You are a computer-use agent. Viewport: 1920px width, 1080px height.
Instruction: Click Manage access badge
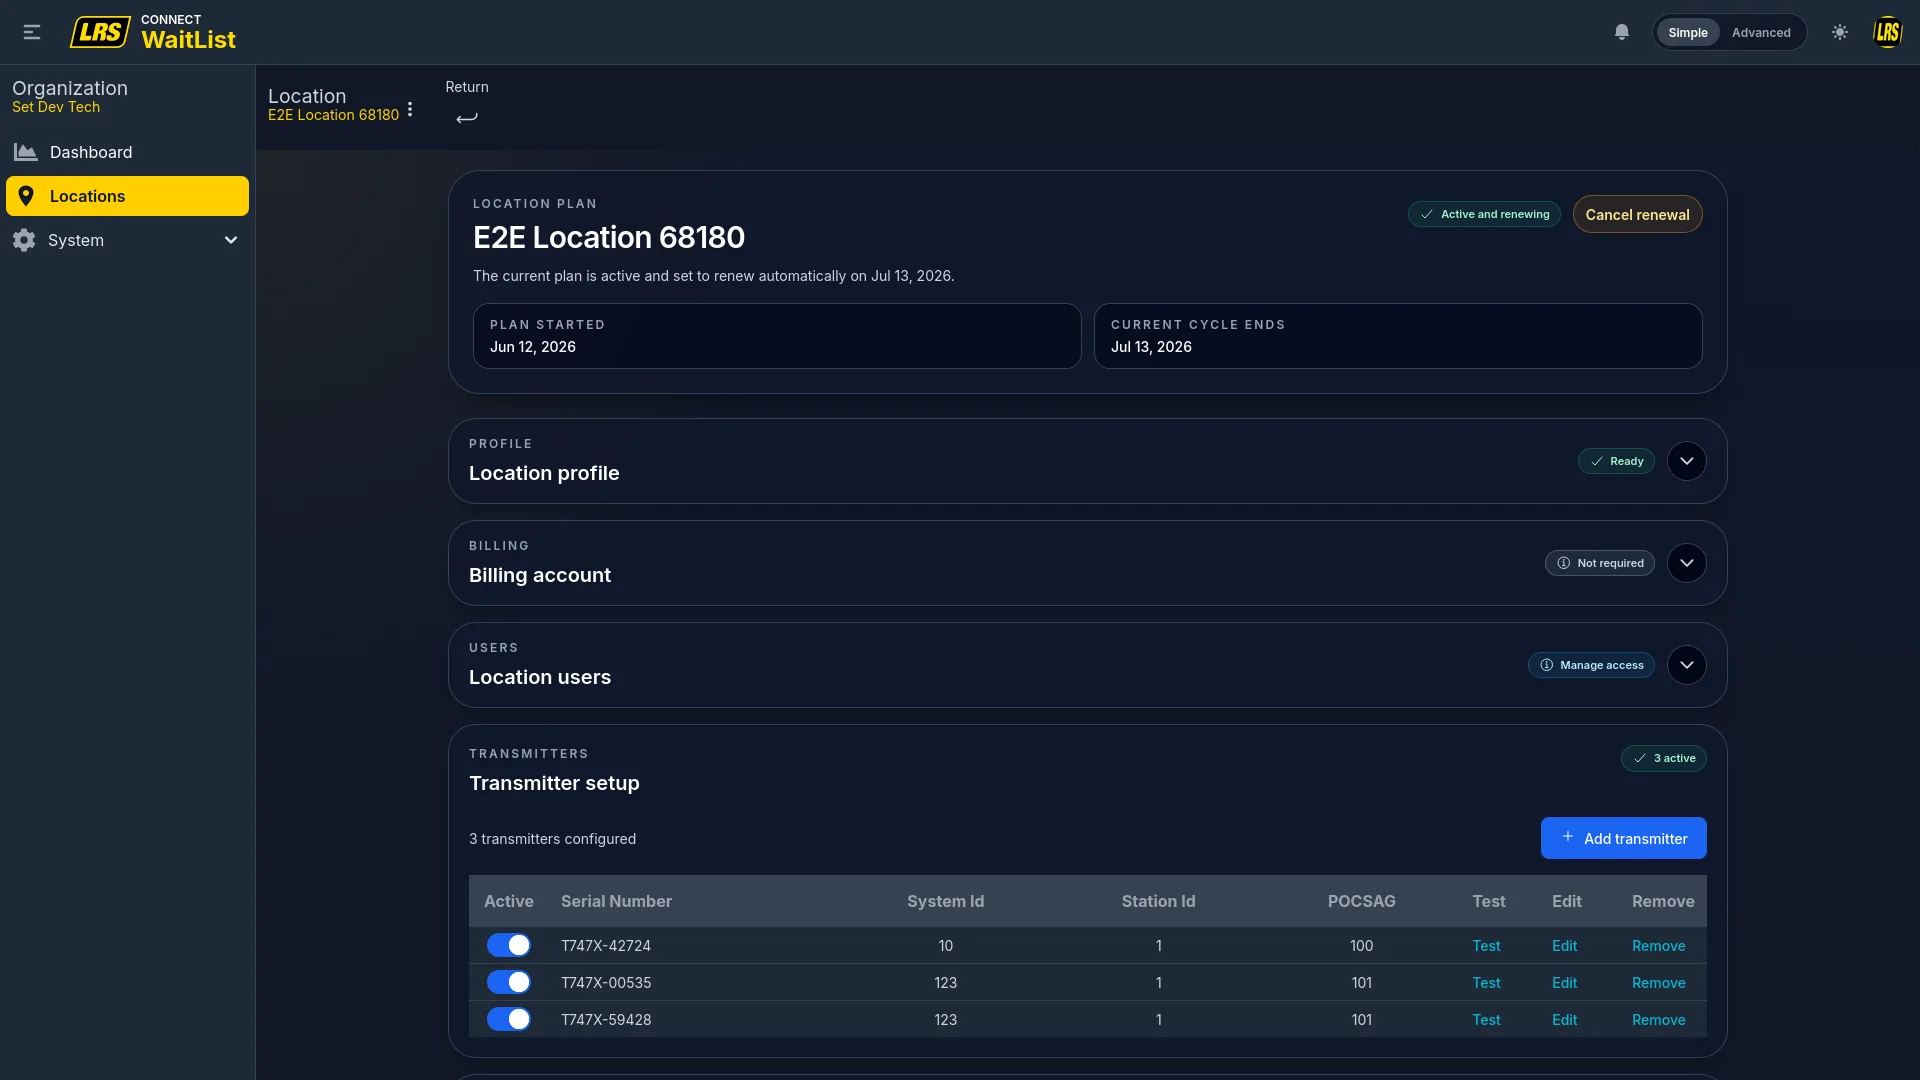(x=1591, y=665)
